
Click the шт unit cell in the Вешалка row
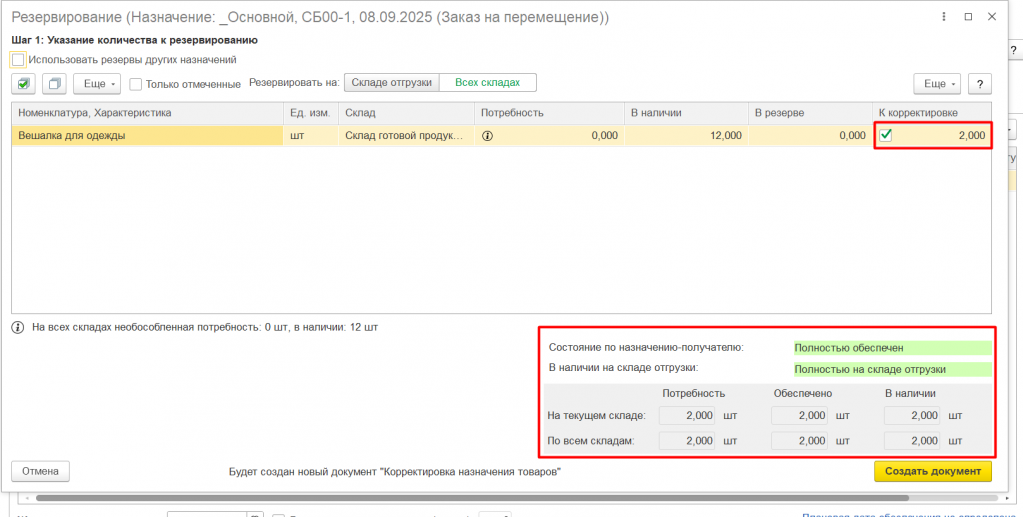click(x=311, y=136)
